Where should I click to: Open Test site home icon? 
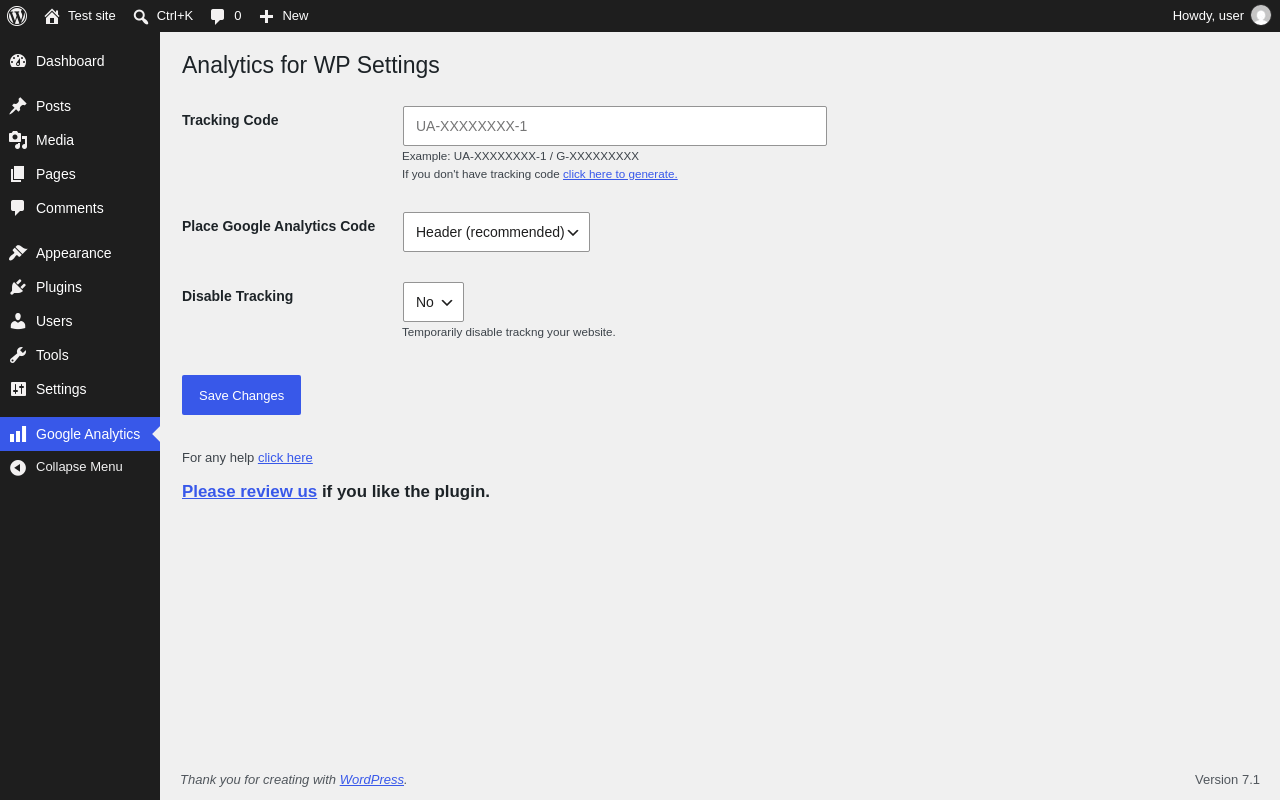pos(52,16)
